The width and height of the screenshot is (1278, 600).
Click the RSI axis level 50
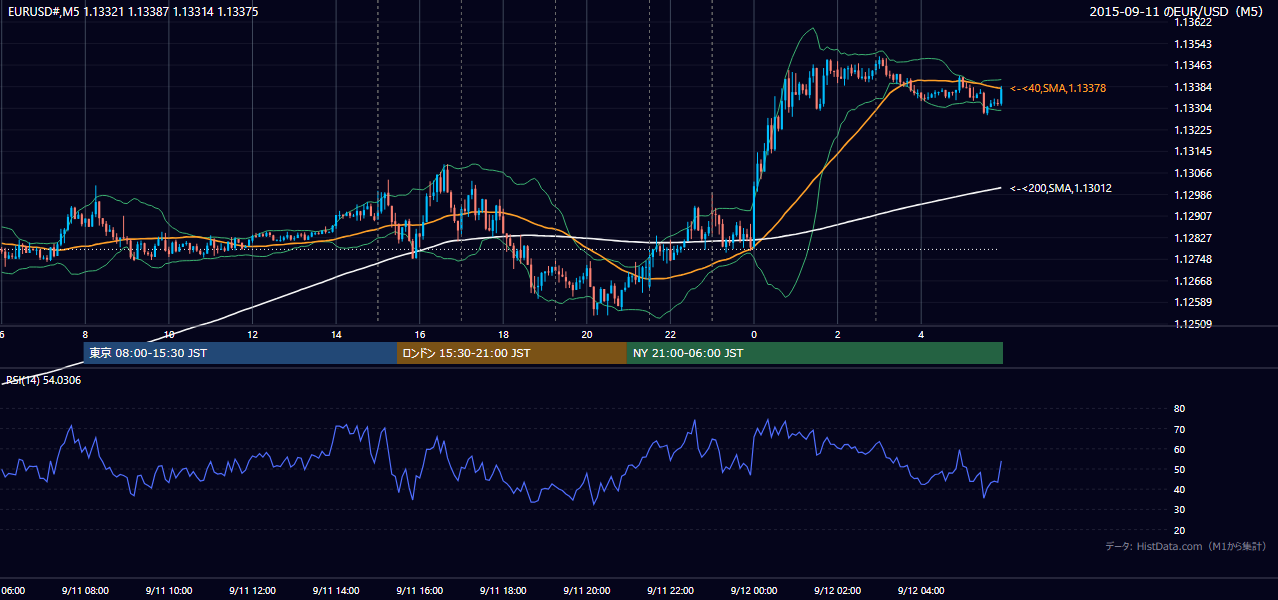click(1179, 469)
